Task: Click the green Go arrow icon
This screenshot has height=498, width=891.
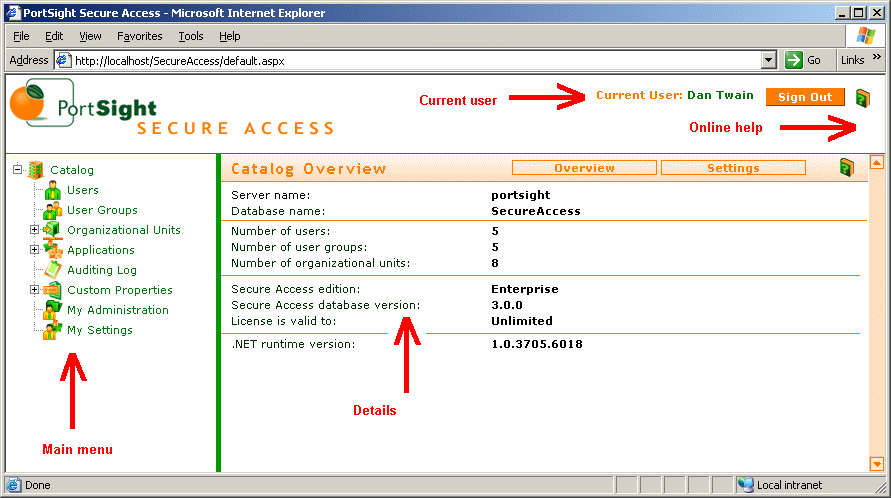Action: 793,60
